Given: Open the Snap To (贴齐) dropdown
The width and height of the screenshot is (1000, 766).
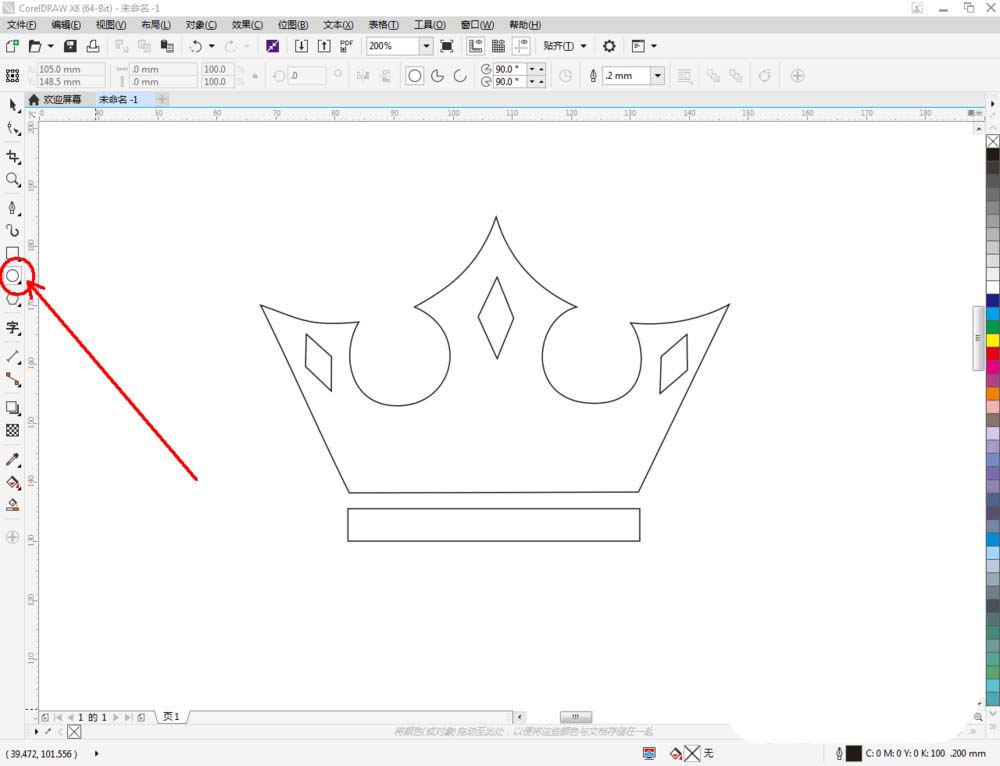Looking at the screenshot, I should pyautogui.click(x=564, y=46).
